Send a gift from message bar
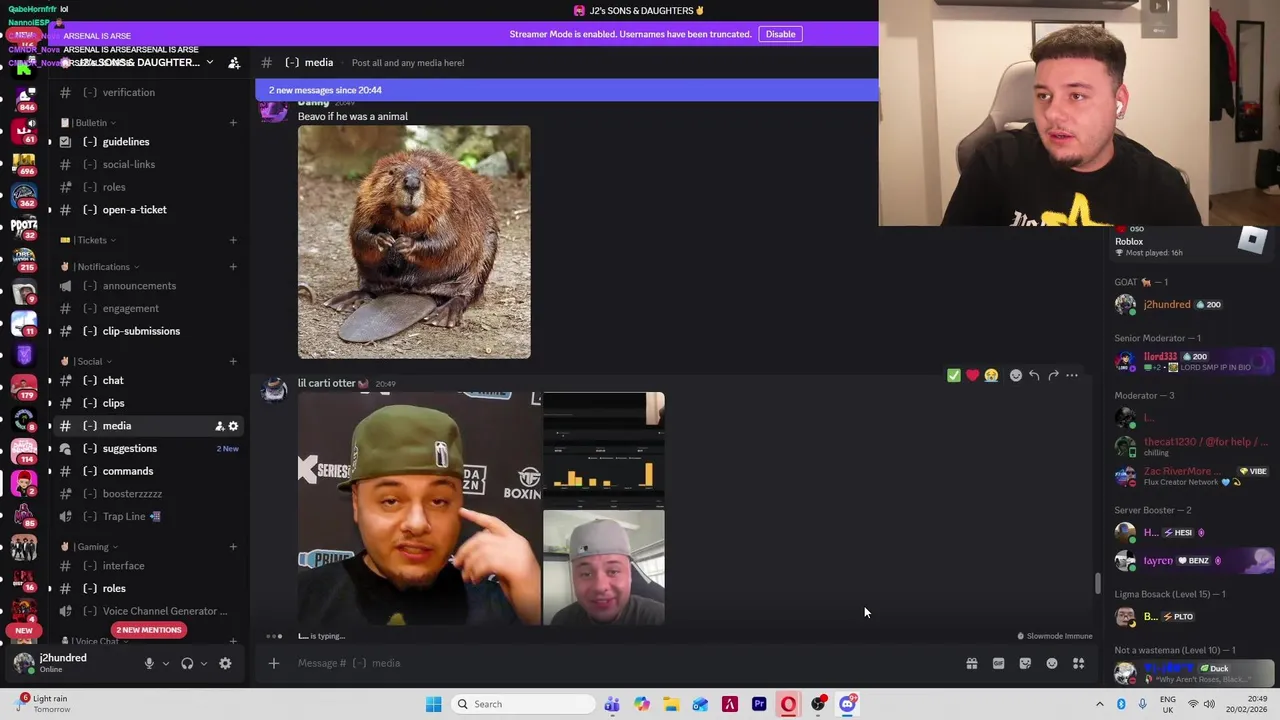Screen dimensions: 1280x720 click(x=971, y=663)
